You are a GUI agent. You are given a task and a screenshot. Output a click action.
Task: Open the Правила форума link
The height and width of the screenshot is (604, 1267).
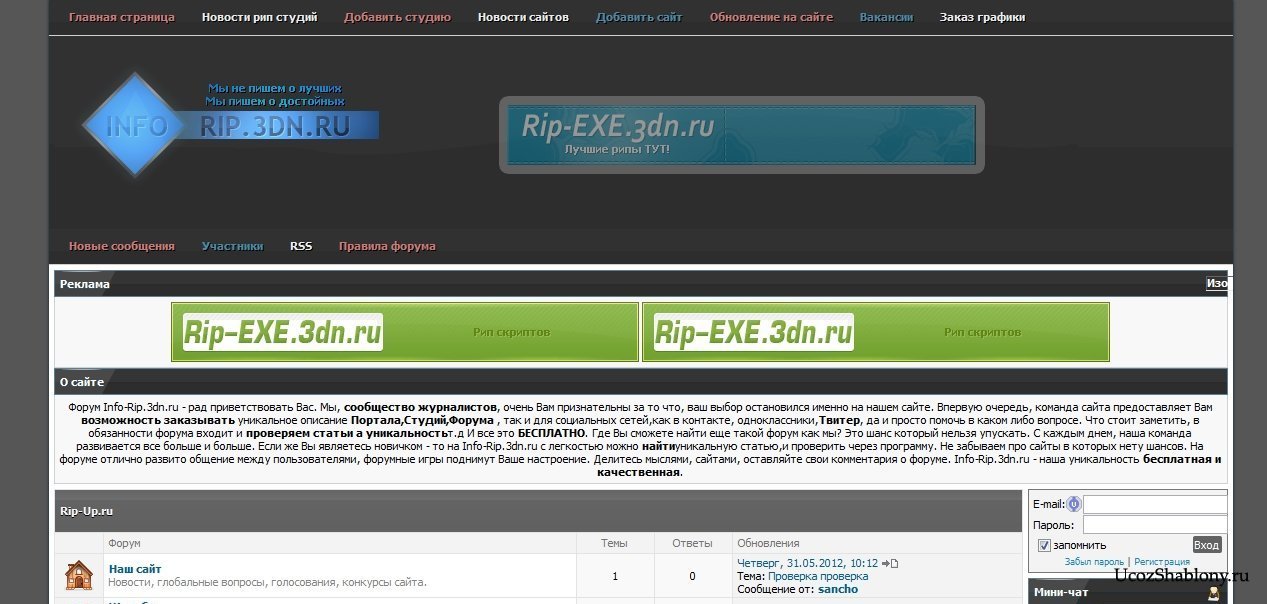click(x=387, y=246)
